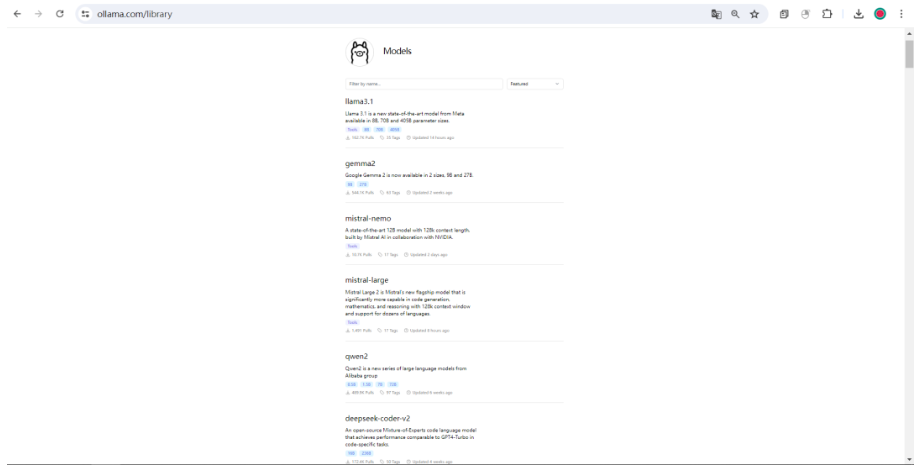The width and height of the screenshot is (921, 470).
Task: View site information icon in address bar
Action: (85, 14)
